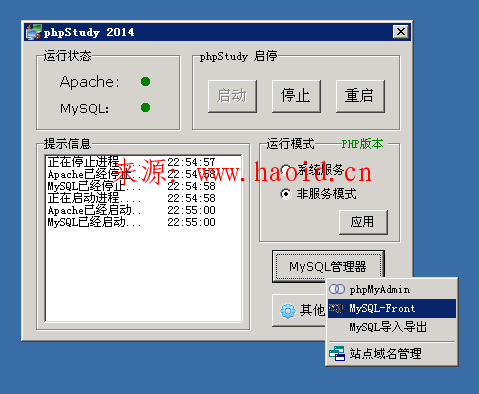Click the MySQL已经启动 log line
479x394 pixels.
point(132,222)
